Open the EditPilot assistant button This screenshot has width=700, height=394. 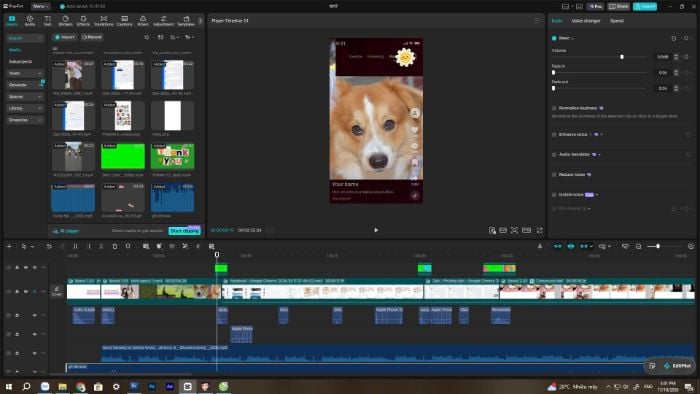pyautogui.click(x=677, y=366)
